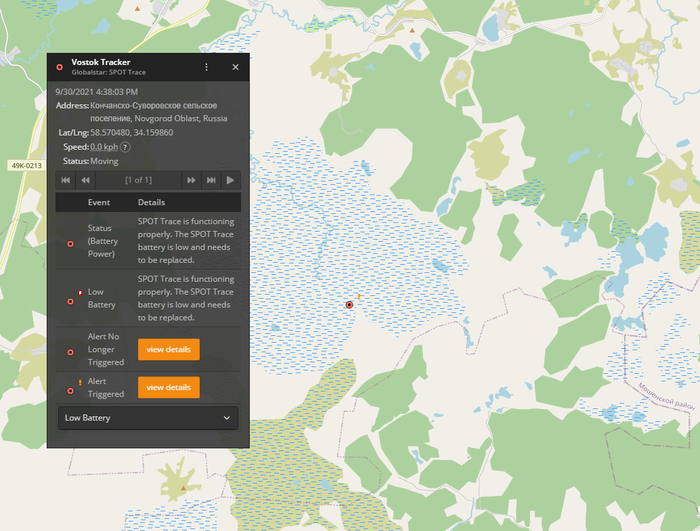Viewport: 700px width, 531px height.
Task: Advance to the next position record
Action: [x=190, y=180]
